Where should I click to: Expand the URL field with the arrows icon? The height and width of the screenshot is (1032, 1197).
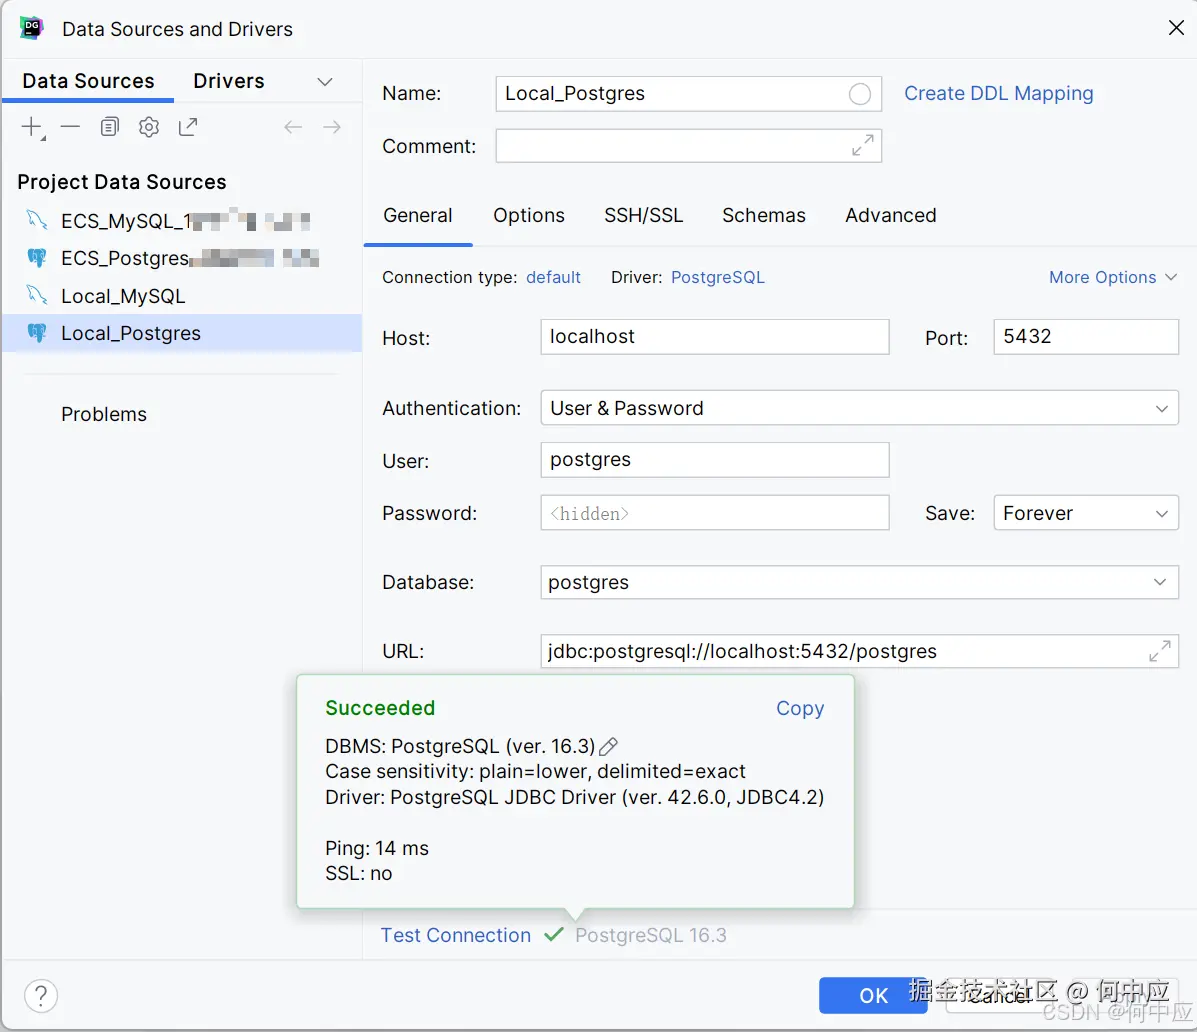(1160, 652)
